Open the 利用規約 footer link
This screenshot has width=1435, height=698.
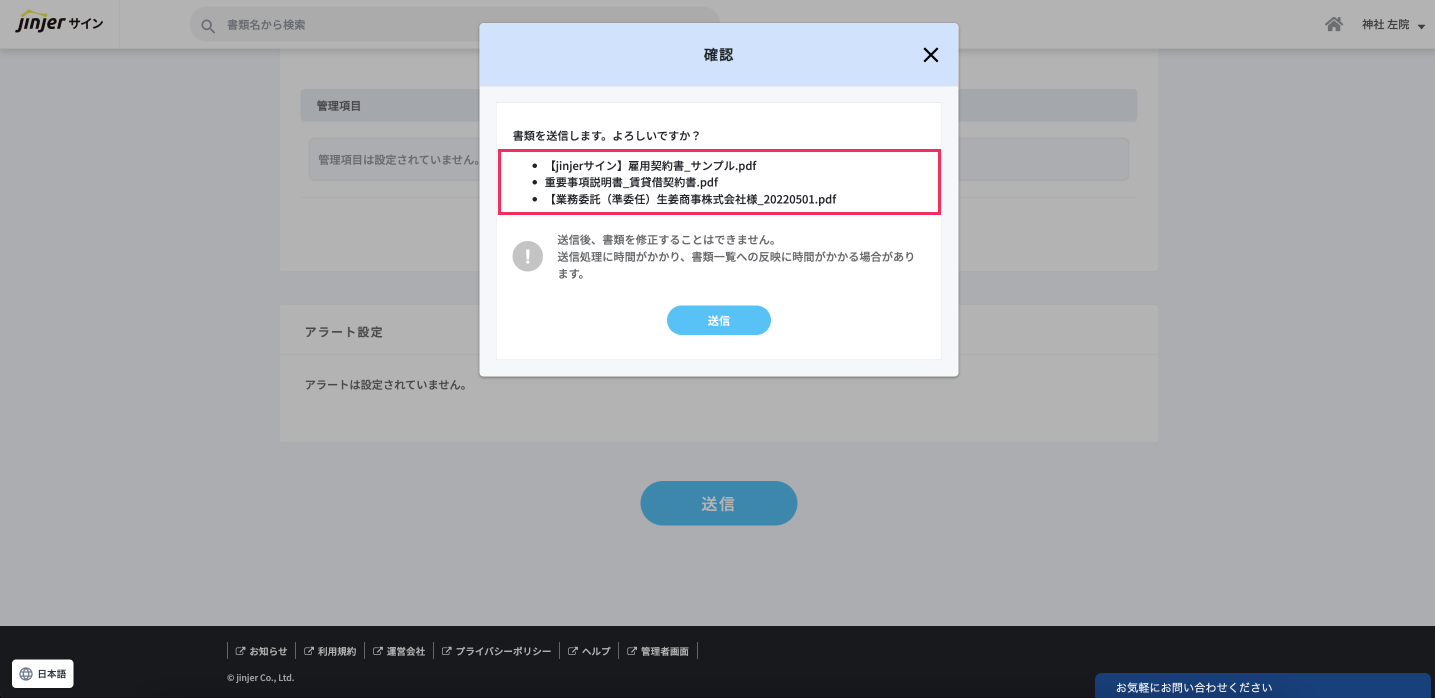click(x=330, y=651)
